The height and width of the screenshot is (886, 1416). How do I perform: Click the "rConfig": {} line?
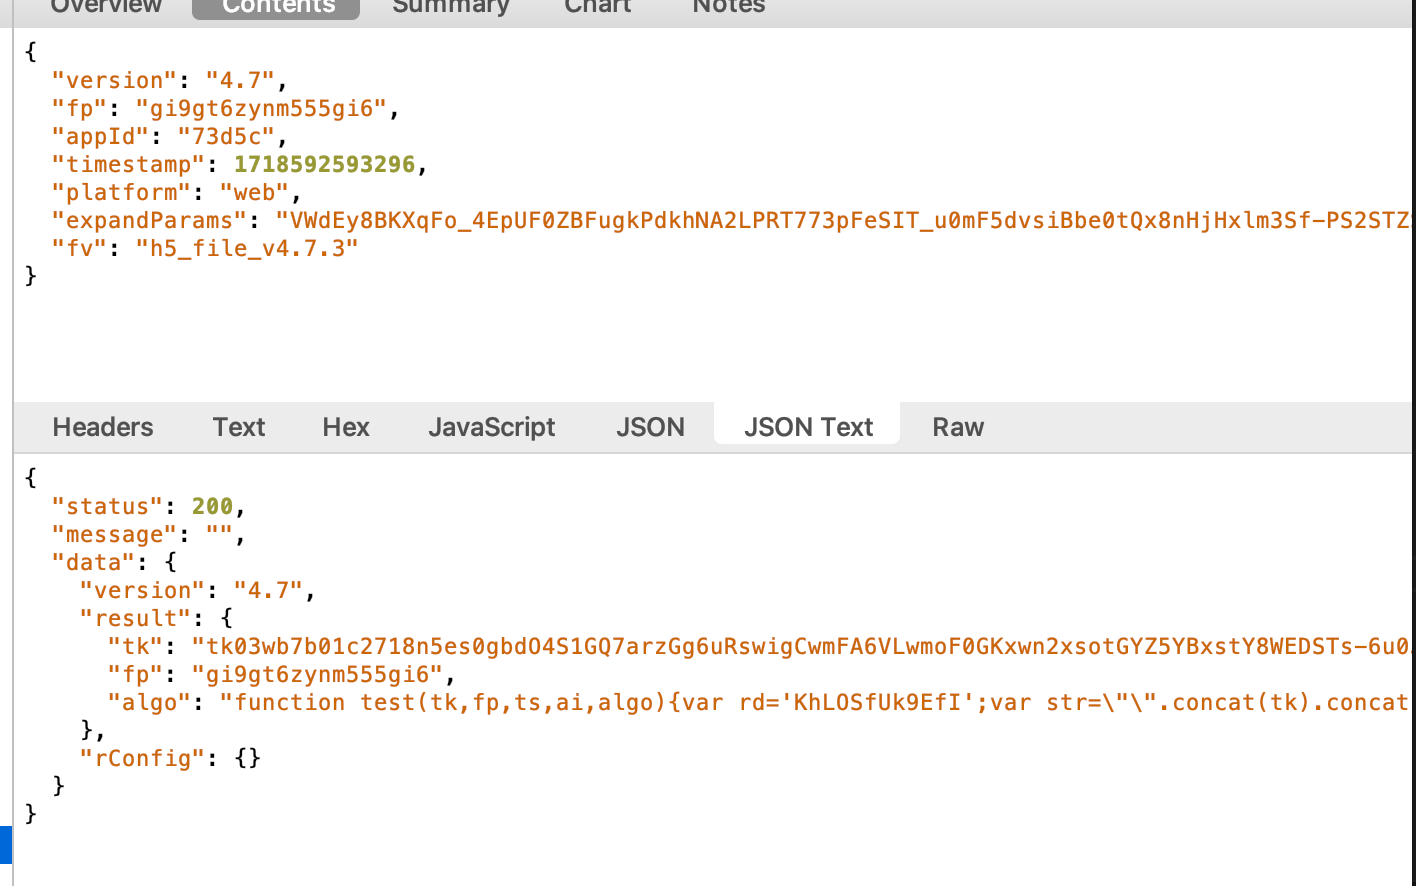pyautogui.click(x=170, y=758)
